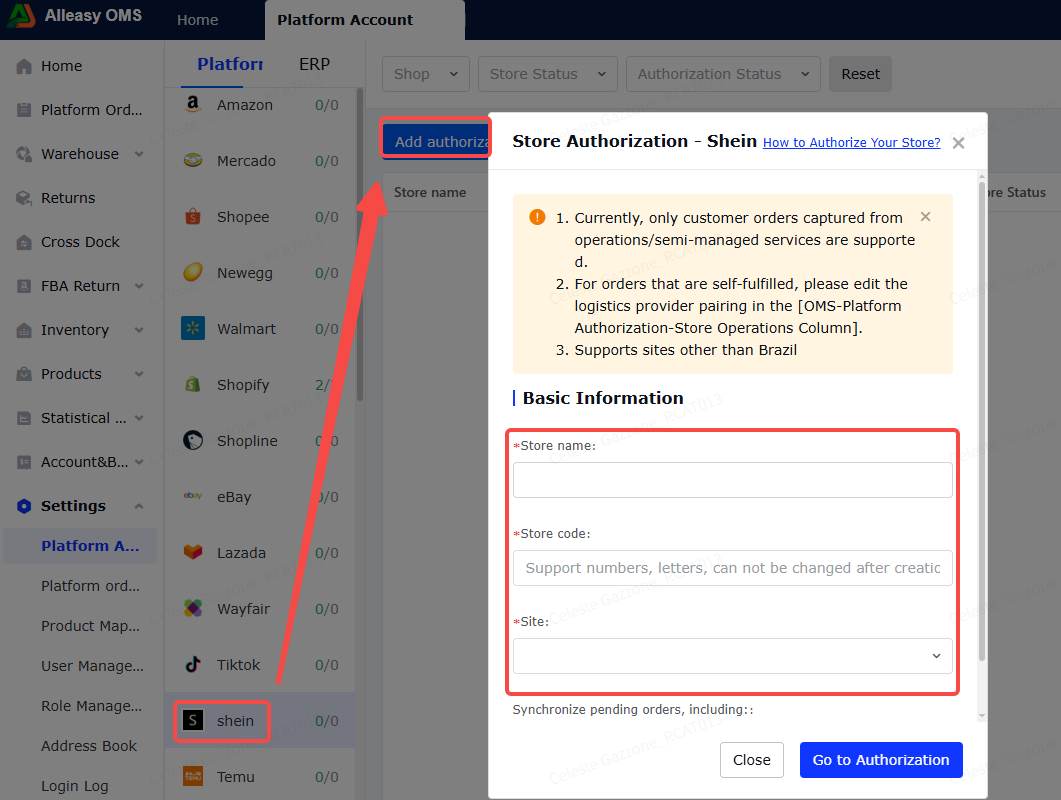This screenshot has width=1061, height=800.
Task: Select the Mercado platform icon
Action: coord(193,160)
